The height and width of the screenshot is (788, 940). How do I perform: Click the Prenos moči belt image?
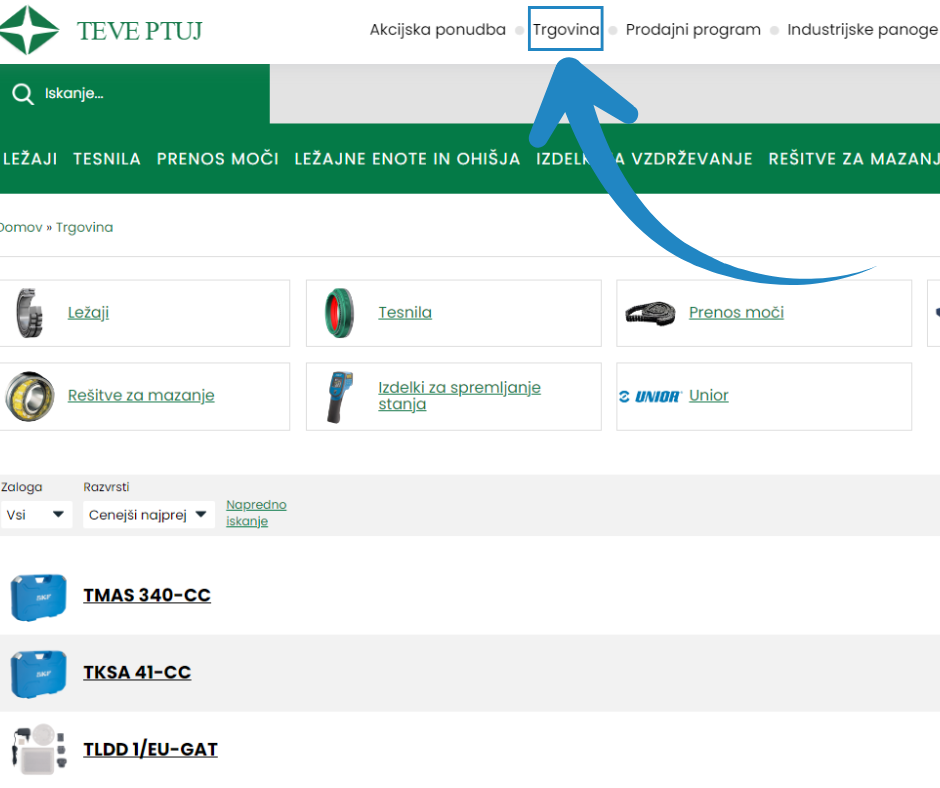point(651,313)
